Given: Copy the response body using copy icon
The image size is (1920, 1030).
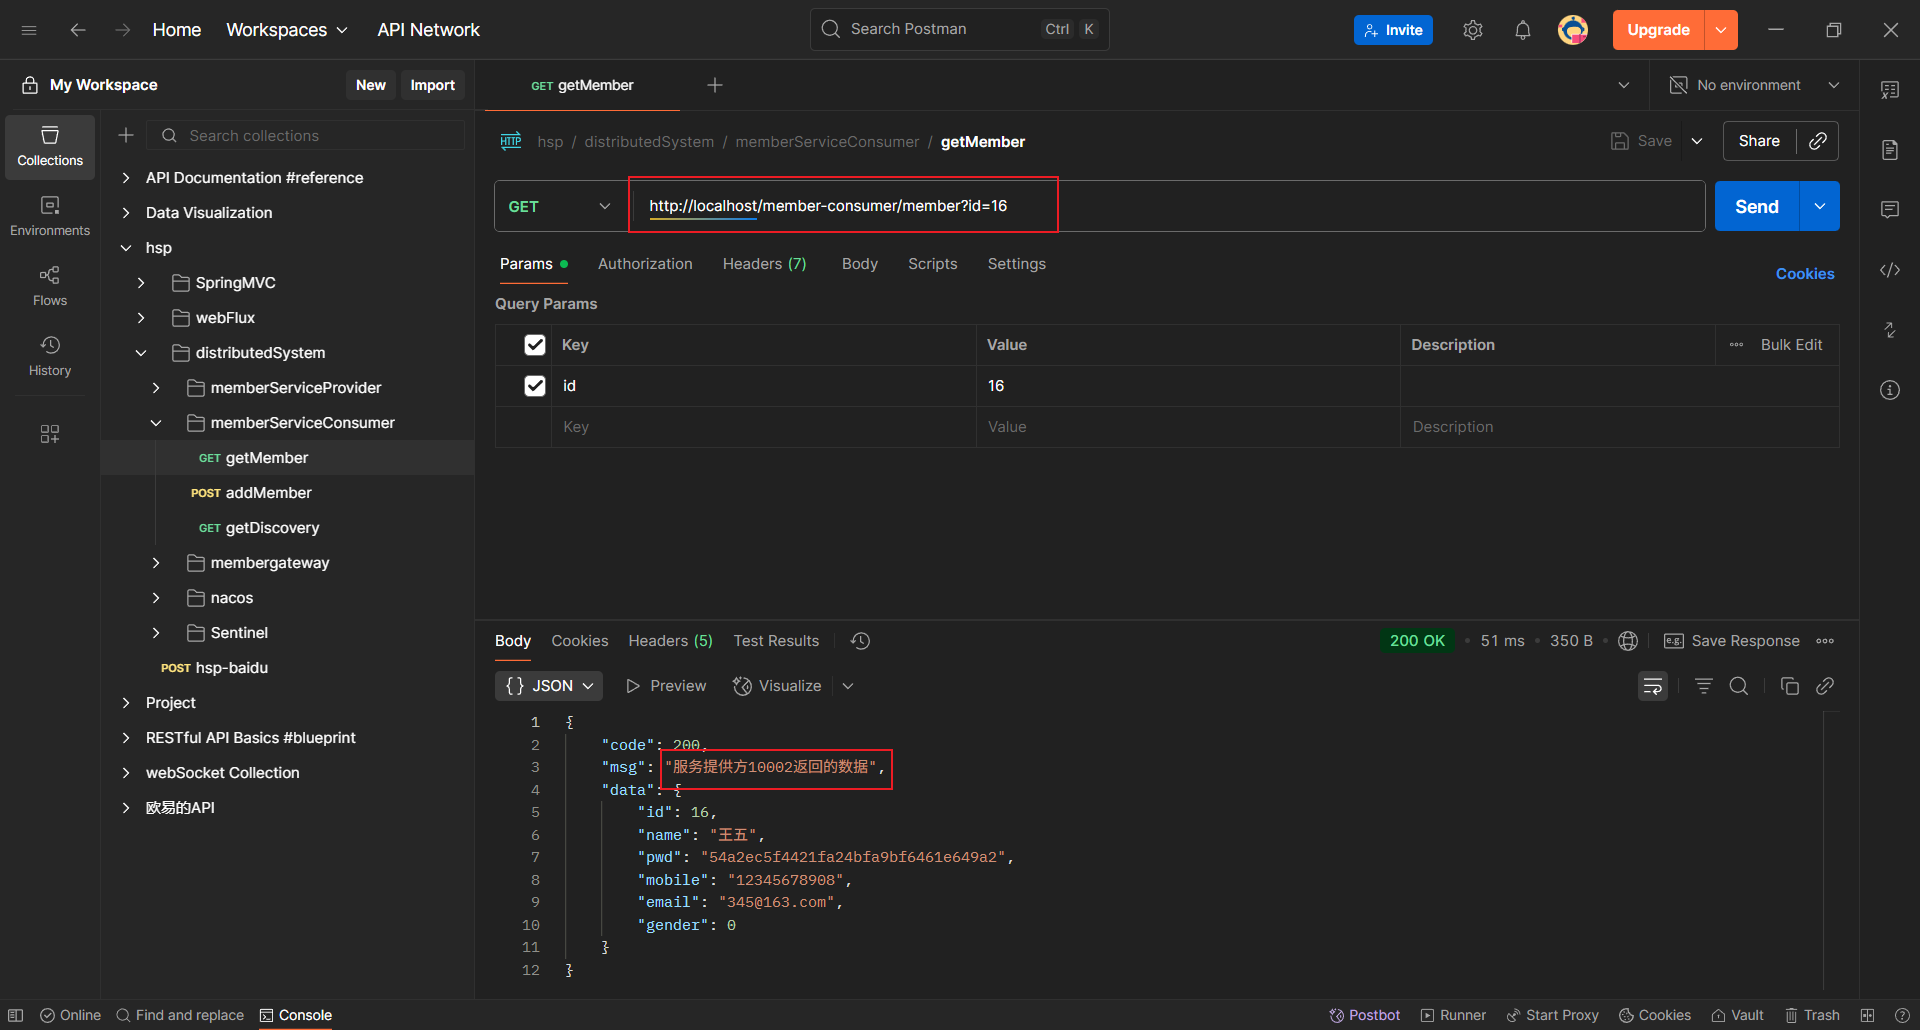Looking at the screenshot, I should click(1789, 686).
